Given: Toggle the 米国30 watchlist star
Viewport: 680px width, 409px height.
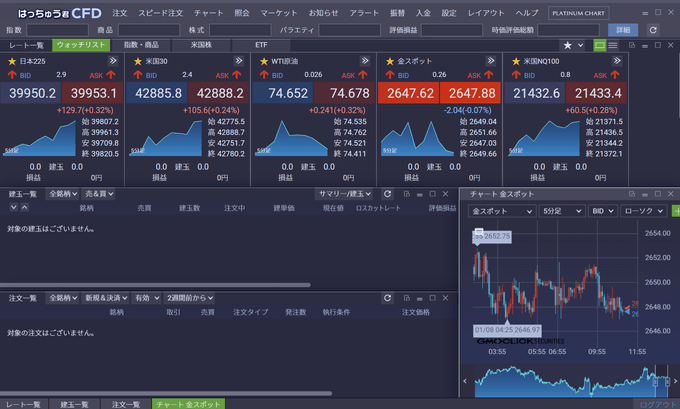Looking at the screenshot, I should pos(138,61).
